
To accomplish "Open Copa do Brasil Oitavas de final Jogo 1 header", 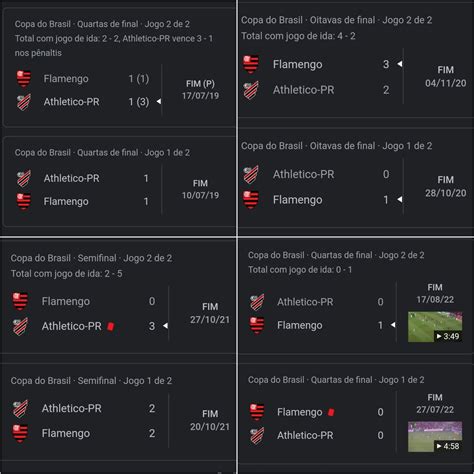I will pyautogui.click(x=336, y=146).
